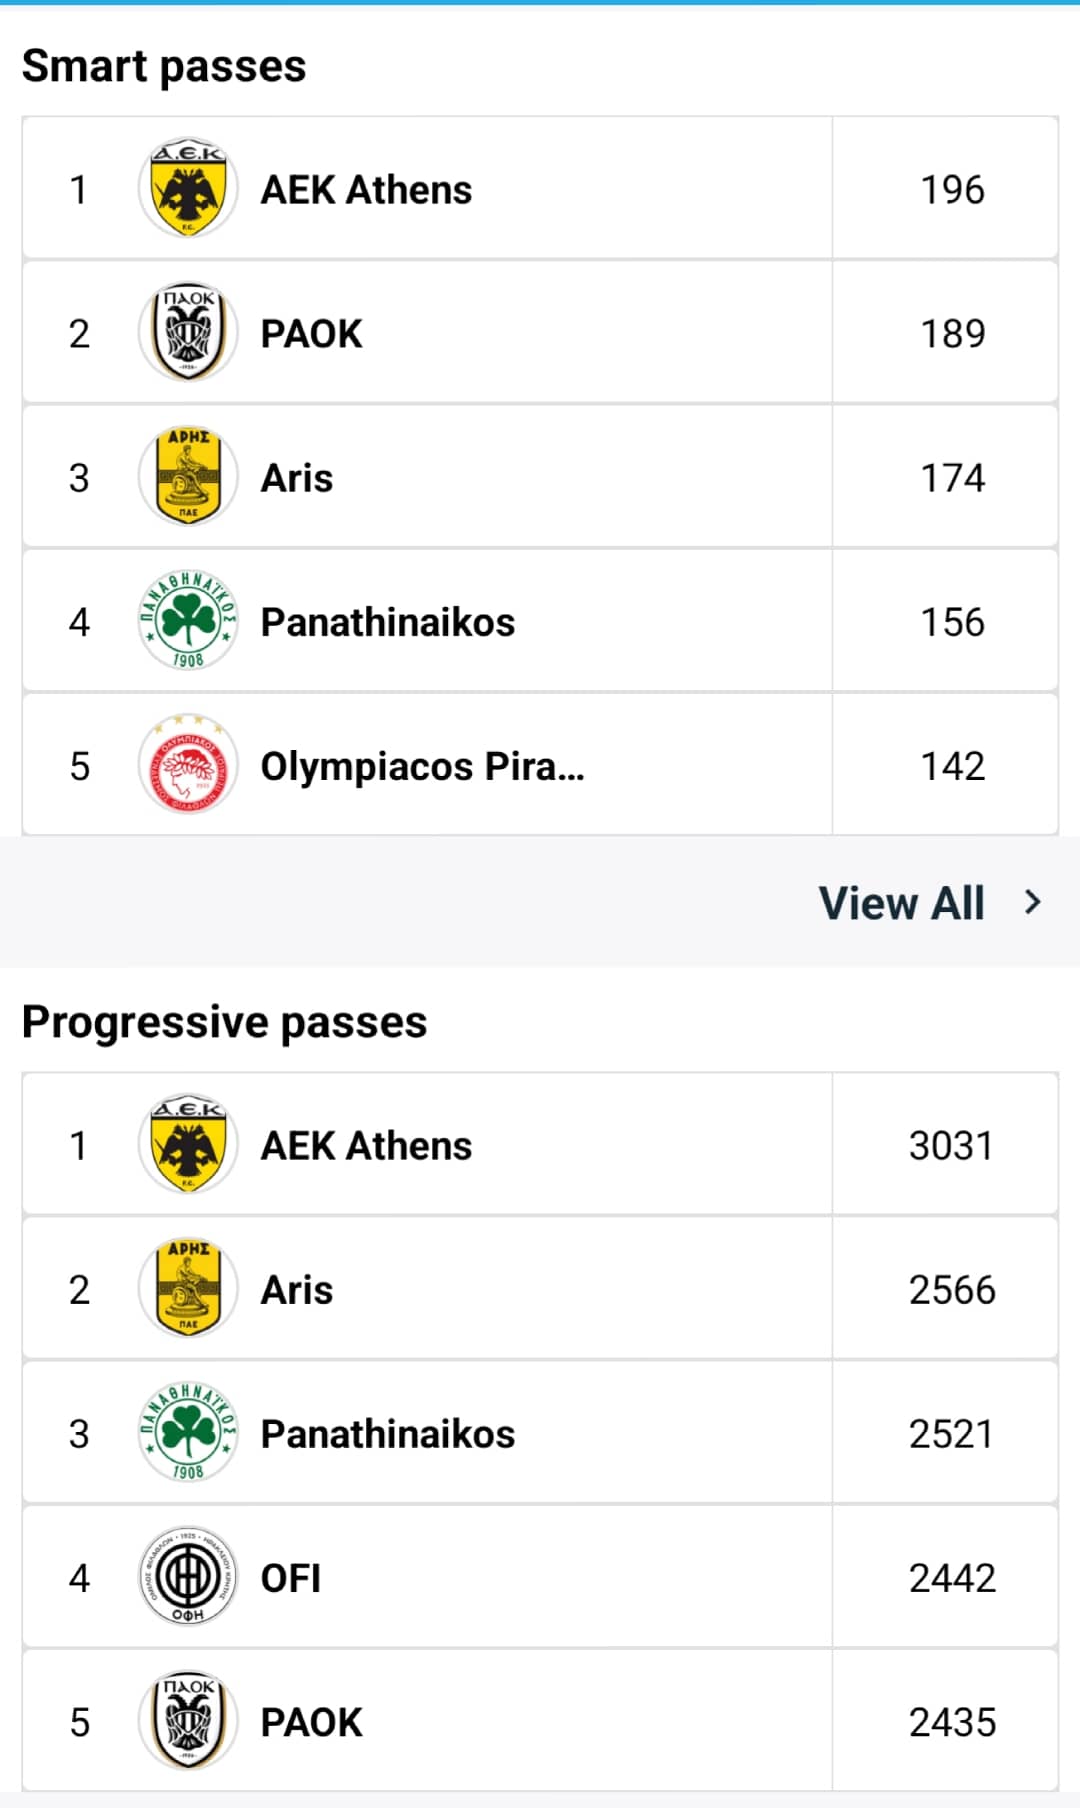Click the 196 smart passes value
Viewport: 1080px width, 1808px height.
pos(952,190)
